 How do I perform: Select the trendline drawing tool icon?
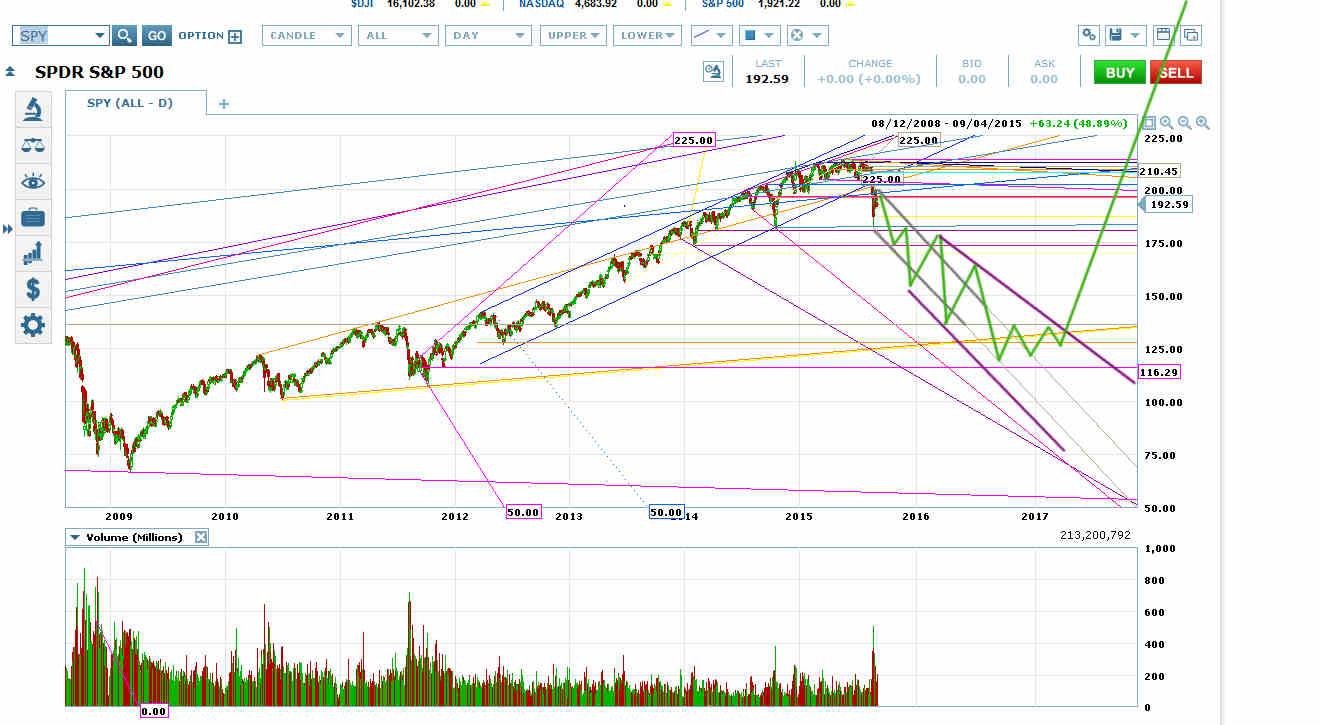(x=704, y=35)
